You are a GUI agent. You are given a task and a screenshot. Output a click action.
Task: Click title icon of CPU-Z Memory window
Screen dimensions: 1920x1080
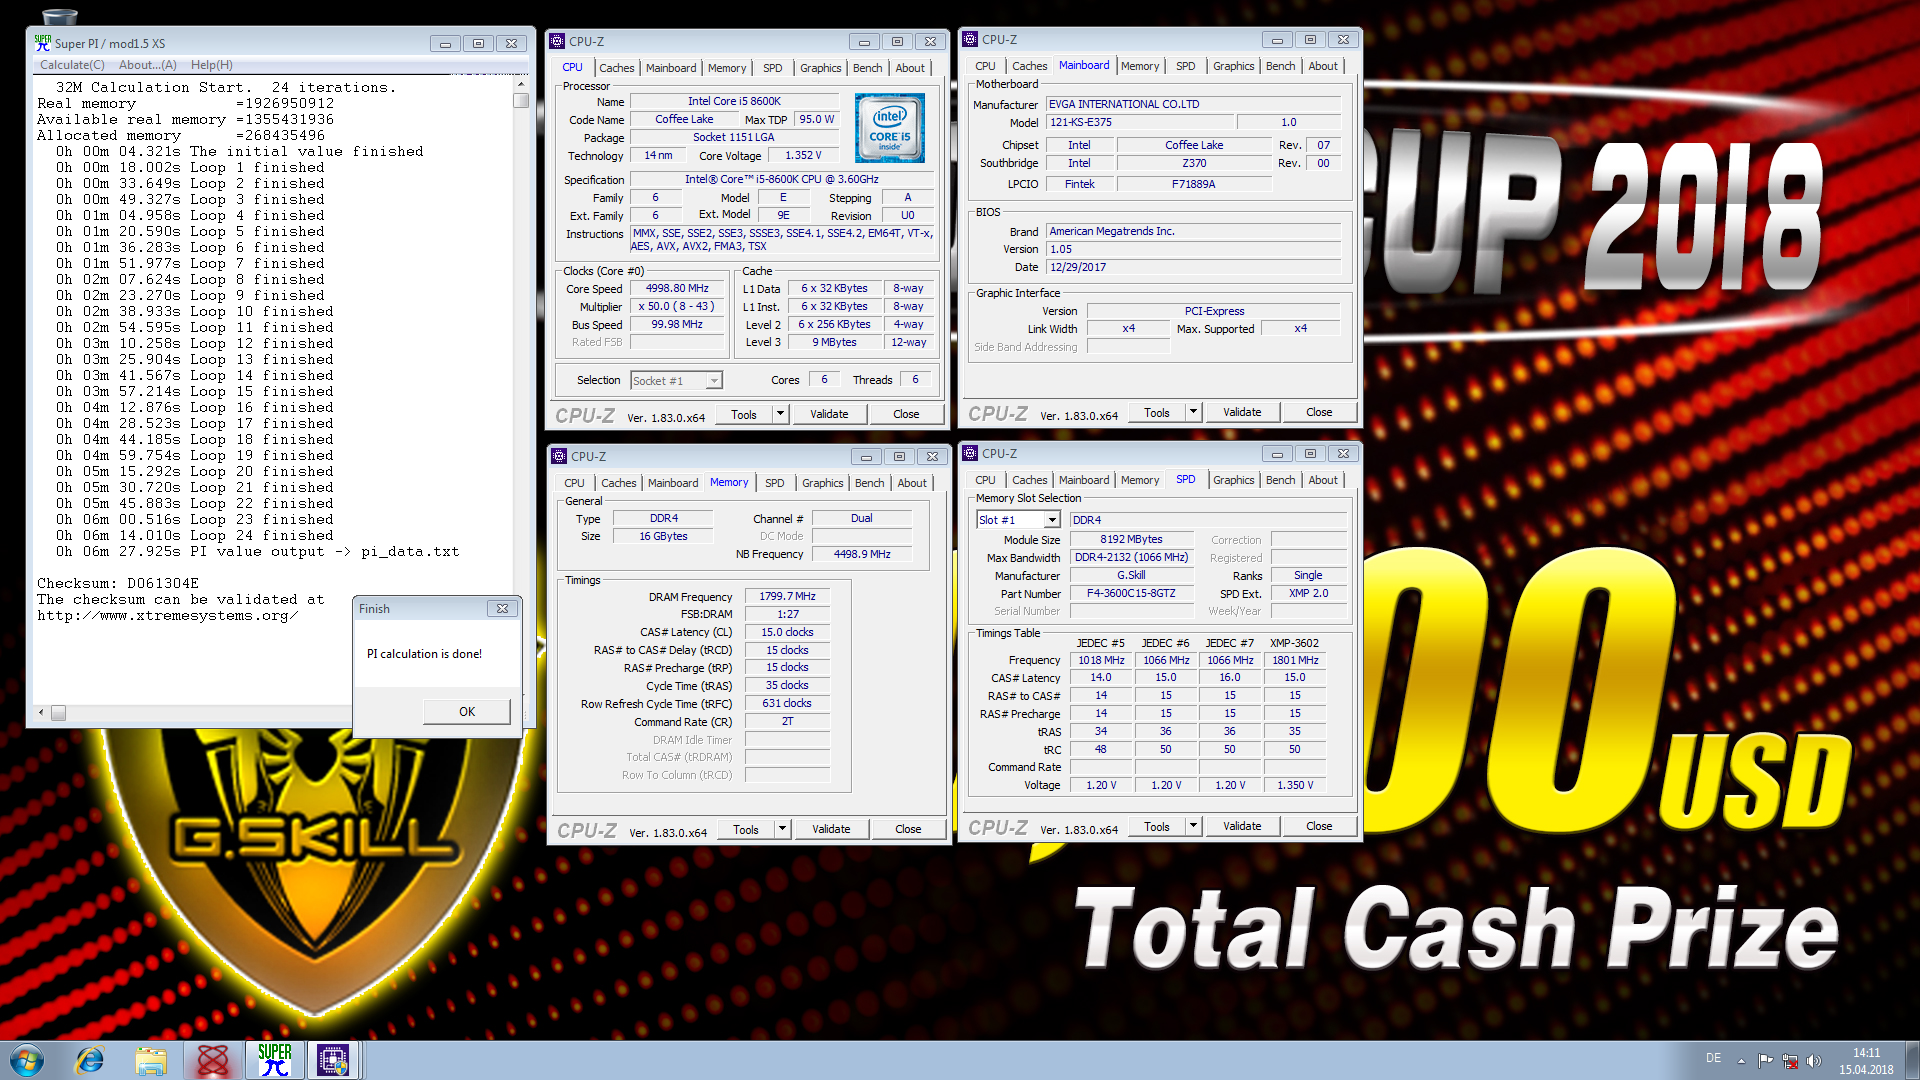point(560,456)
